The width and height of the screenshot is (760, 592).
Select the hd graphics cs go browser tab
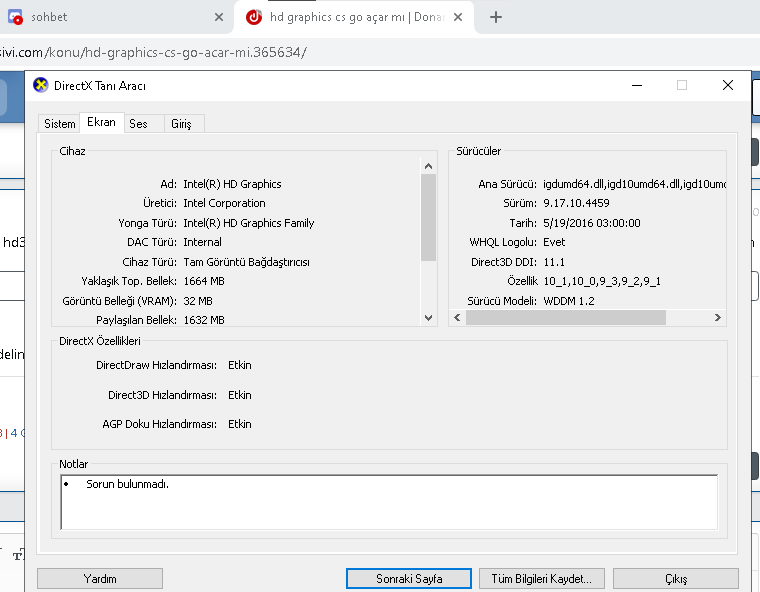pyautogui.click(x=354, y=17)
